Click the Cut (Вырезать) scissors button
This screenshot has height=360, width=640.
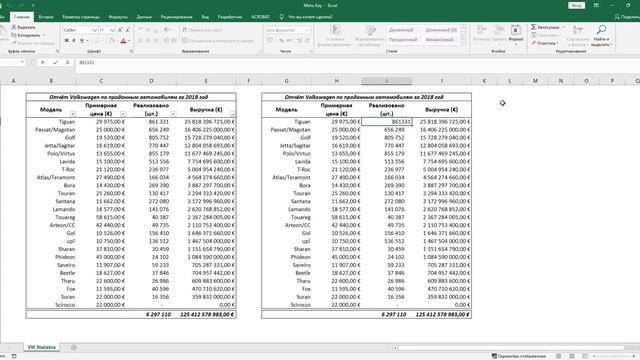point(24,27)
